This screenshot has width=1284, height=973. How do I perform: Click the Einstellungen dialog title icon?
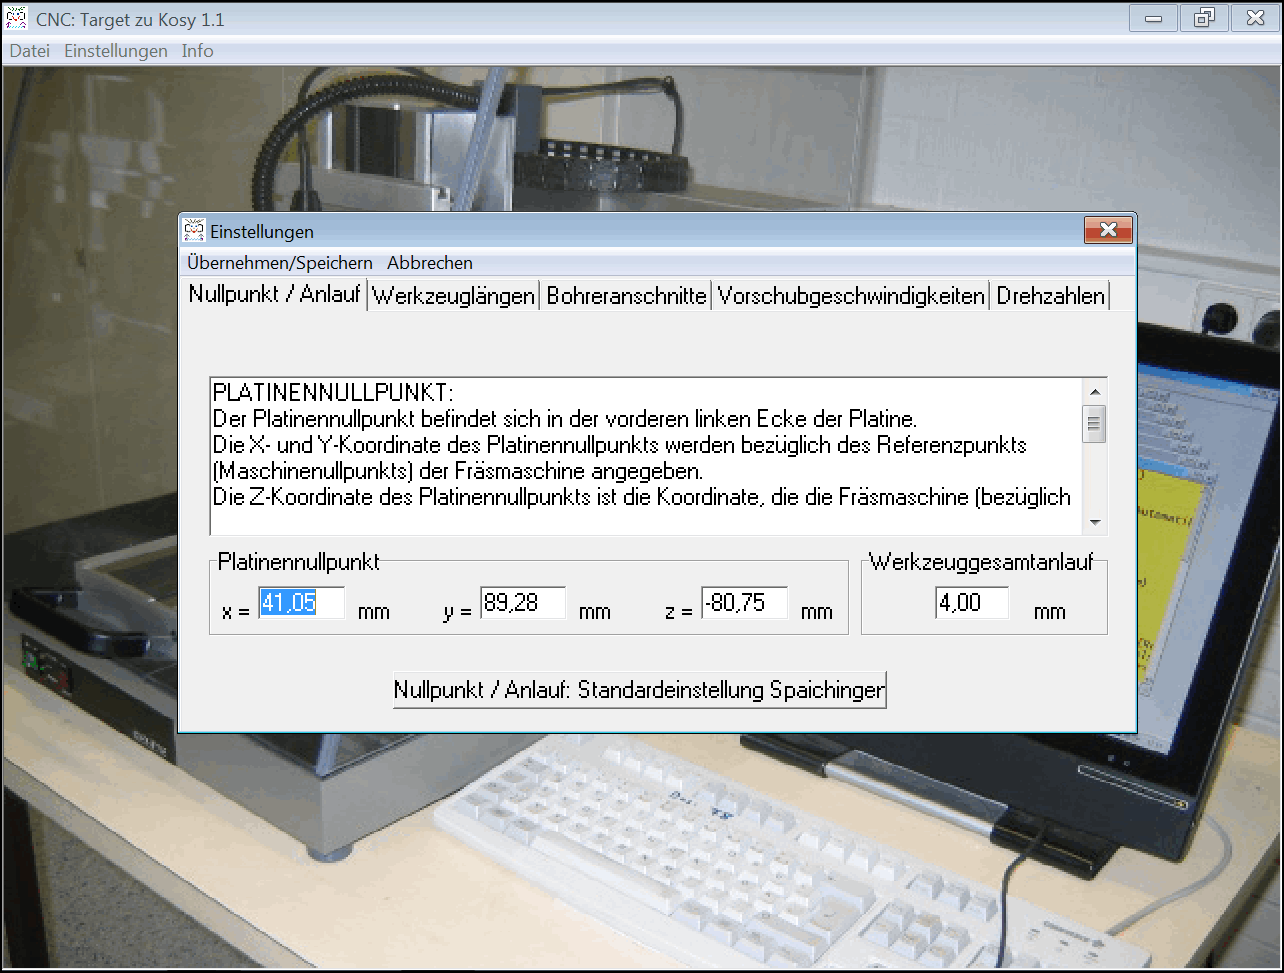coord(195,231)
